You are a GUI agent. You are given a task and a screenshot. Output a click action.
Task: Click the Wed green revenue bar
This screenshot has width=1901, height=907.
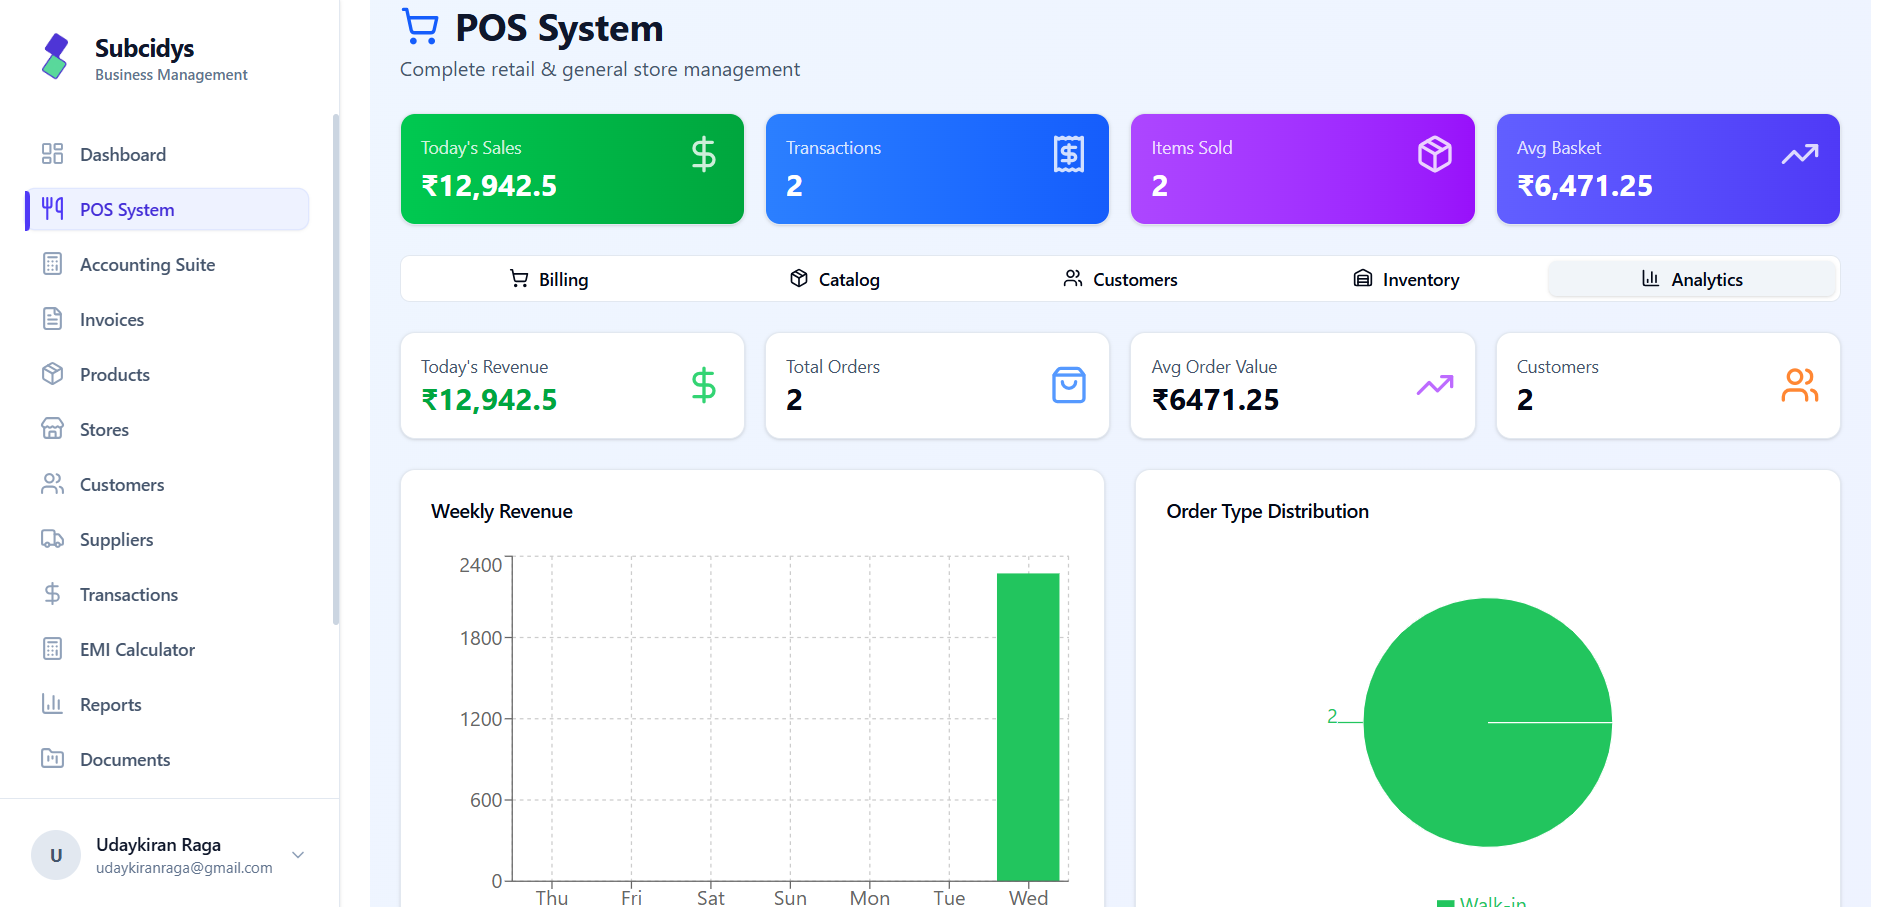1028,727
